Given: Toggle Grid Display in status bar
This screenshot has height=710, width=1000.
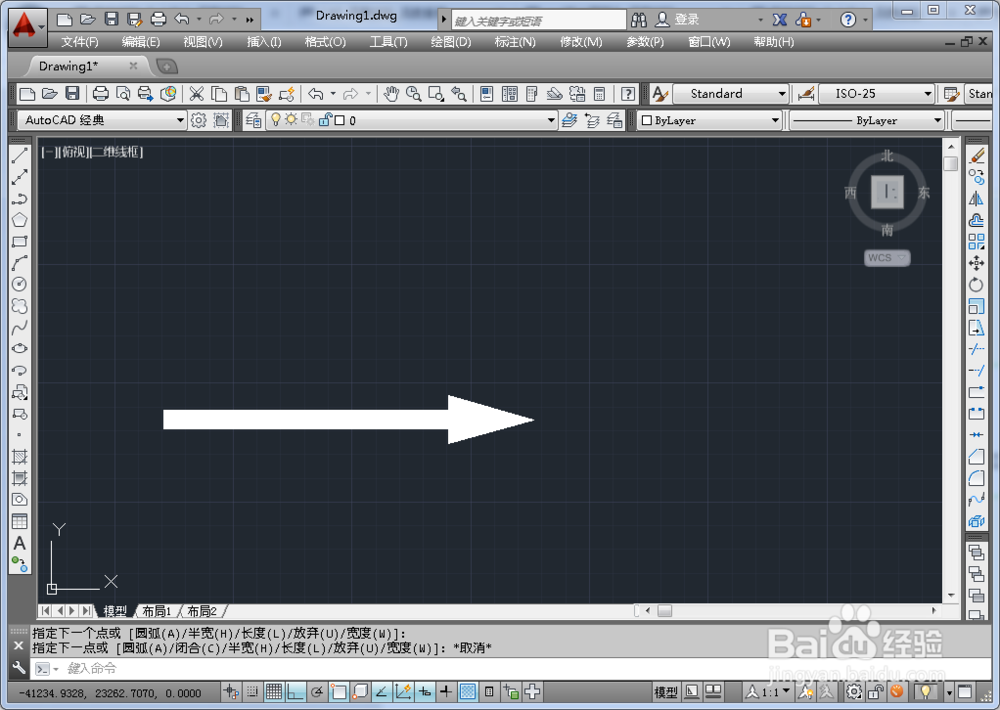Looking at the screenshot, I should (274, 692).
